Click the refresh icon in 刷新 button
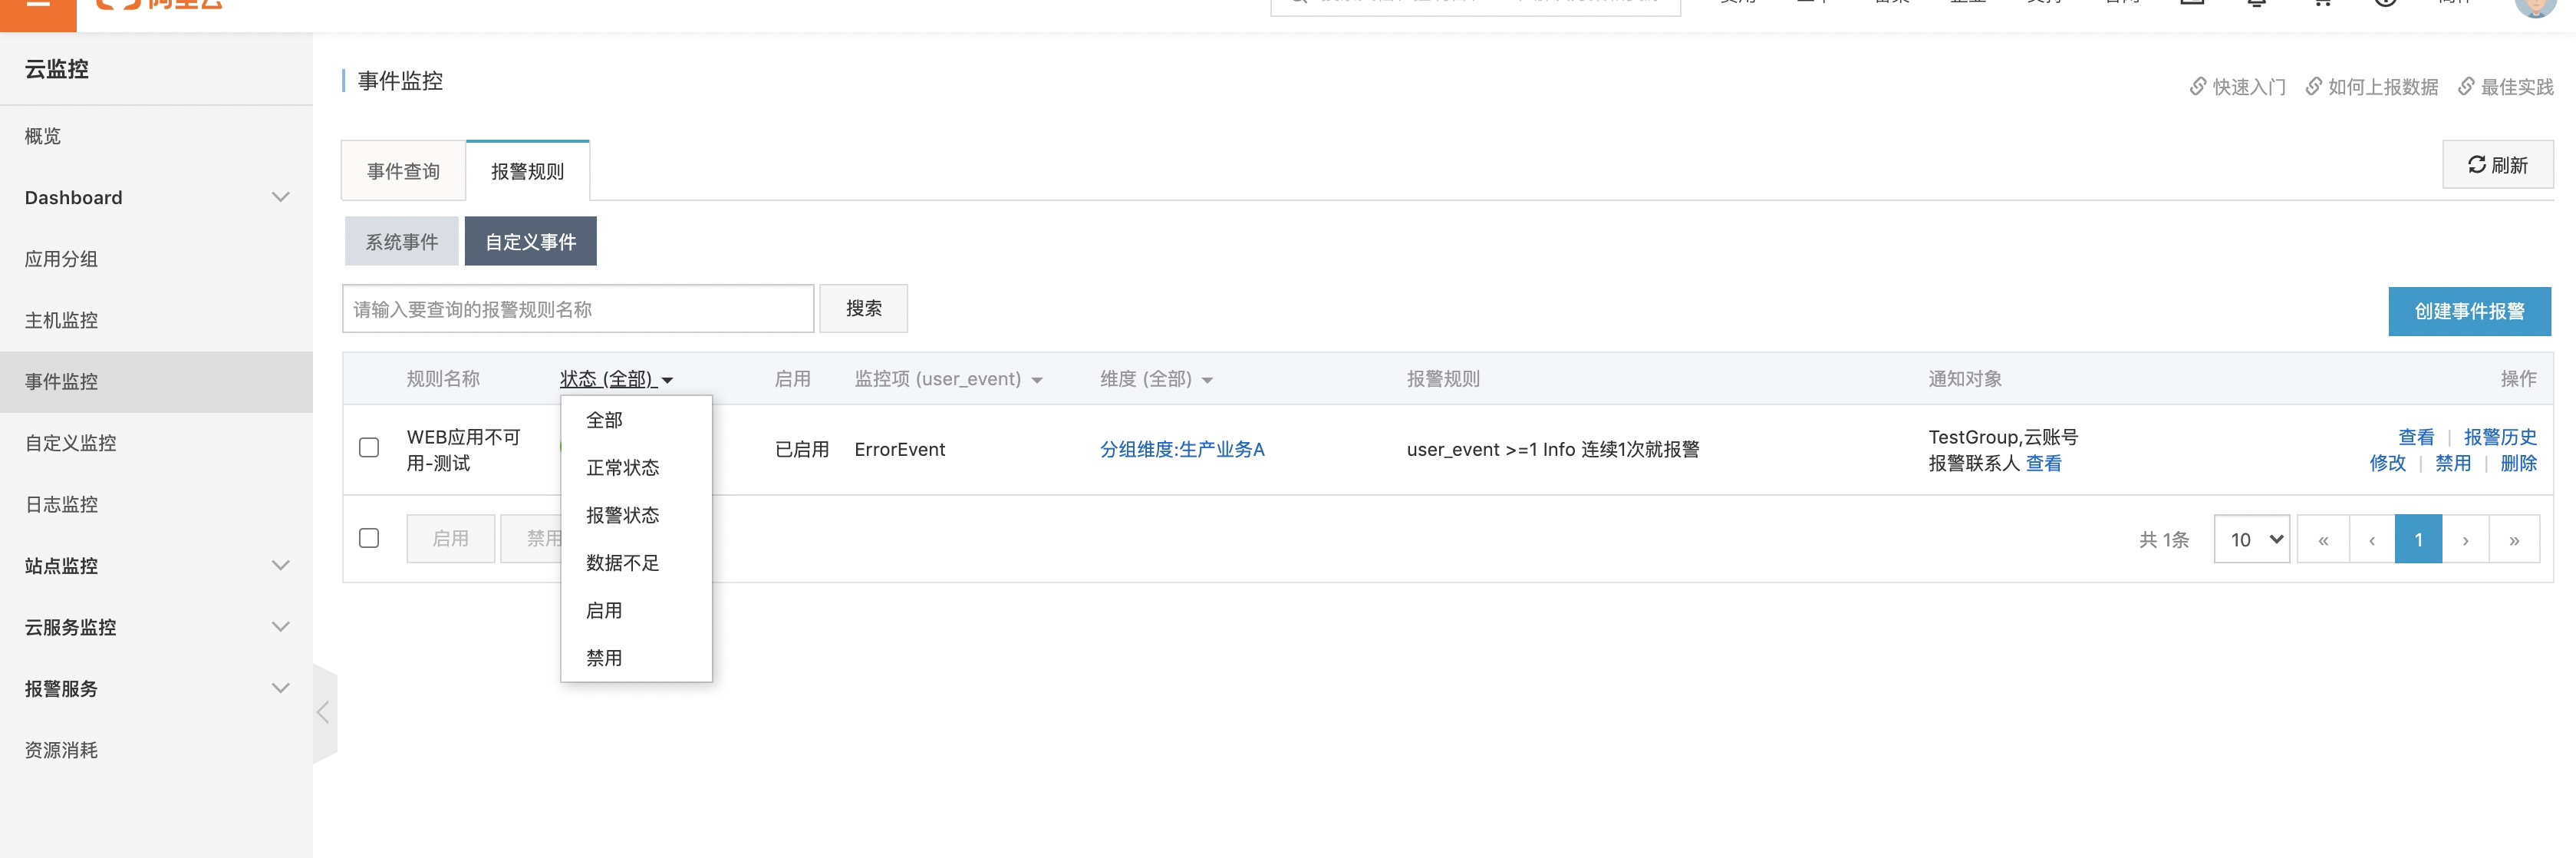Viewport: 2576px width, 858px height. pyautogui.click(x=2476, y=165)
